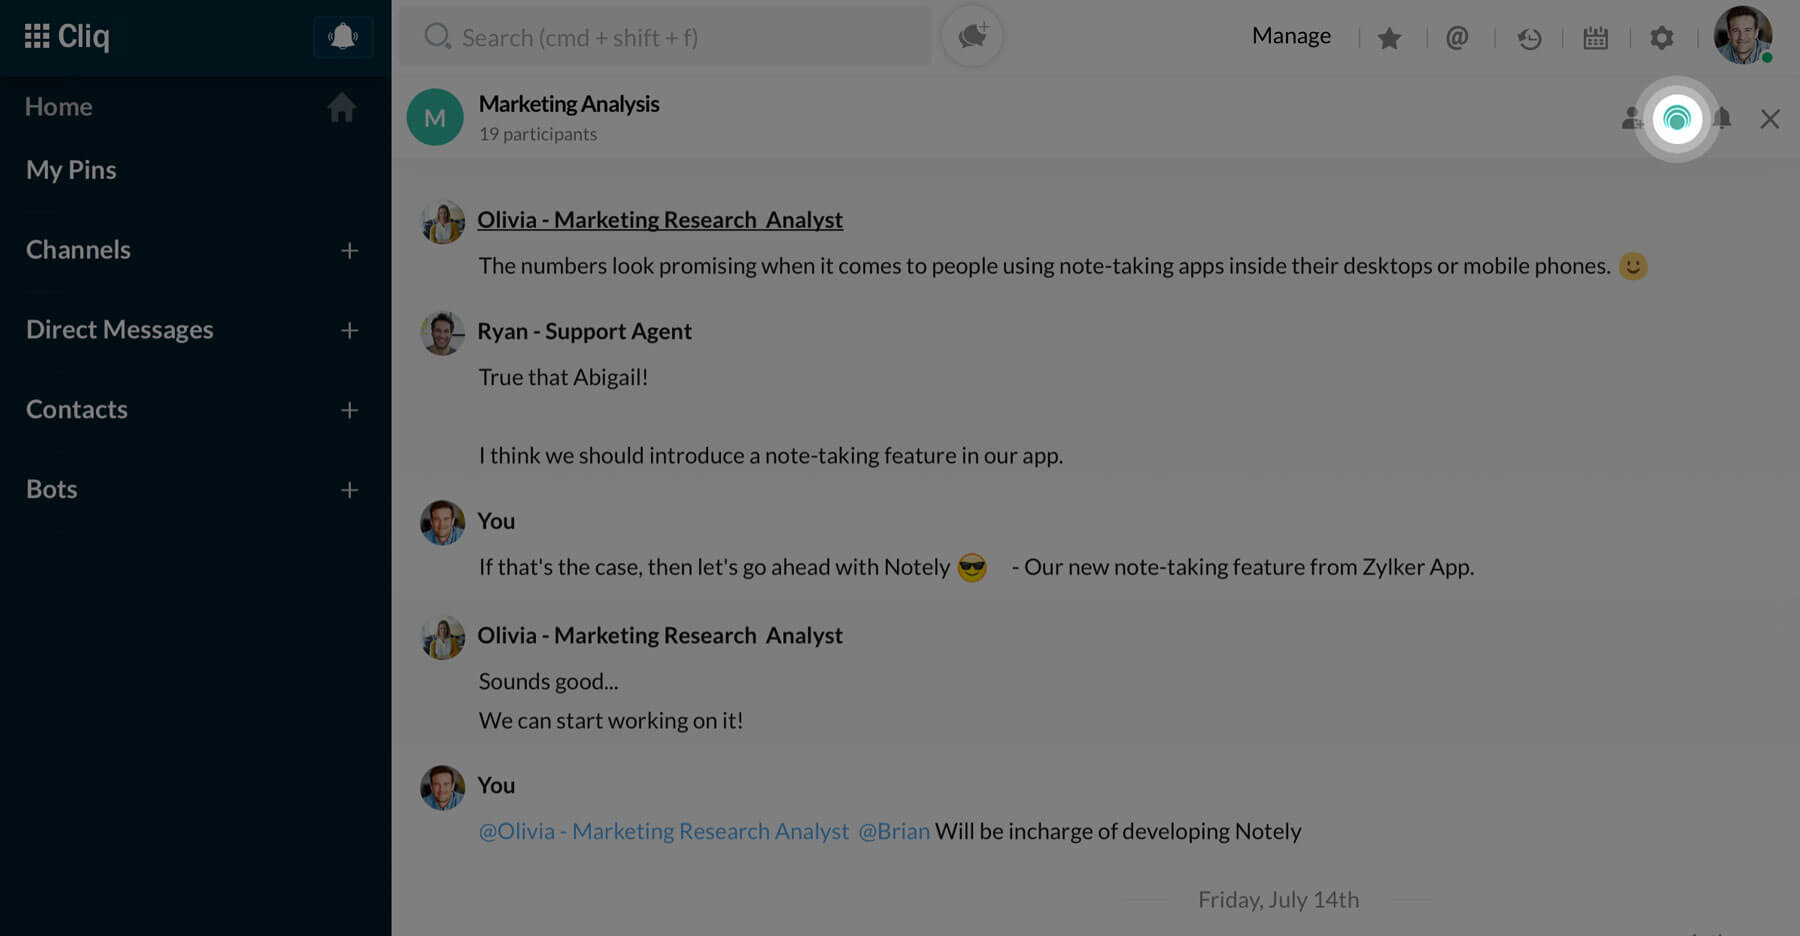Open the recent history clock icon
The height and width of the screenshot is (936, 1800).
(x=1529, y=38)
